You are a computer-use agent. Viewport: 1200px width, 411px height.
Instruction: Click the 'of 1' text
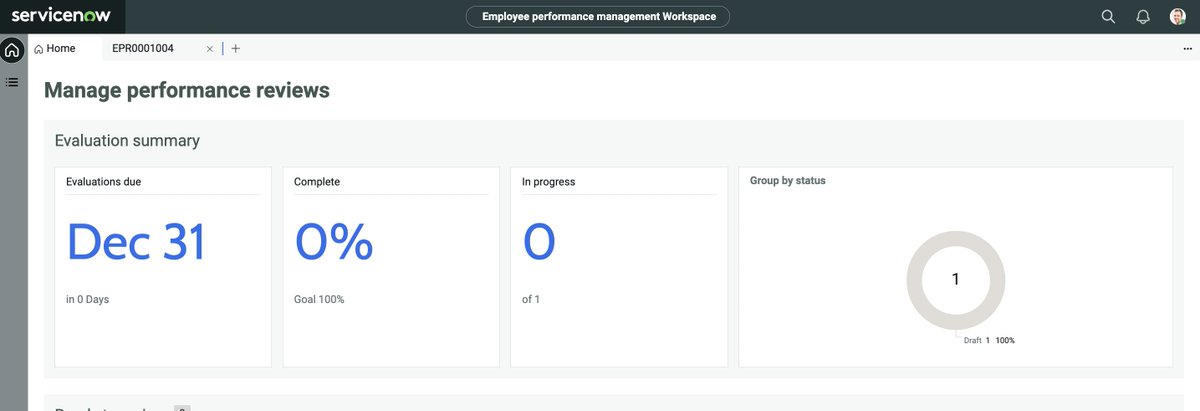531,299
